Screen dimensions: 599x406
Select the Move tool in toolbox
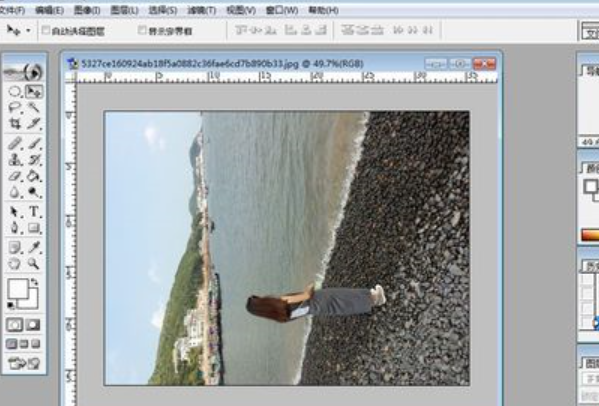[x=34, y=92]
